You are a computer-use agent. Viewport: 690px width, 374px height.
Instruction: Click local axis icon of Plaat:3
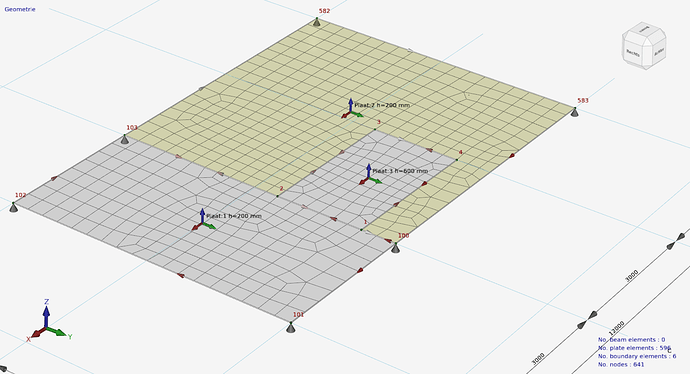(x=370, y=175)
